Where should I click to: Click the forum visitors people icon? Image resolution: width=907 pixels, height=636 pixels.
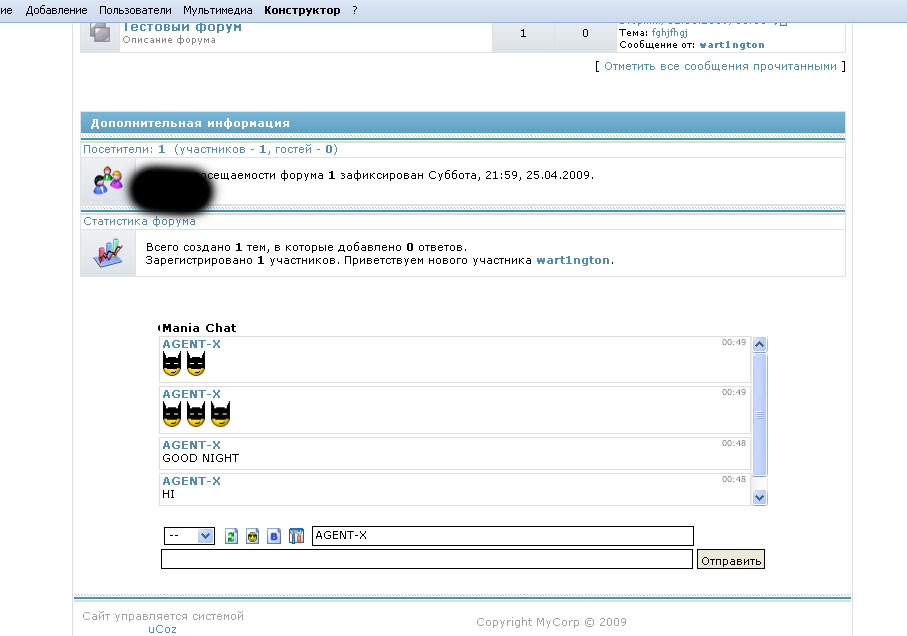coord(108,180)
